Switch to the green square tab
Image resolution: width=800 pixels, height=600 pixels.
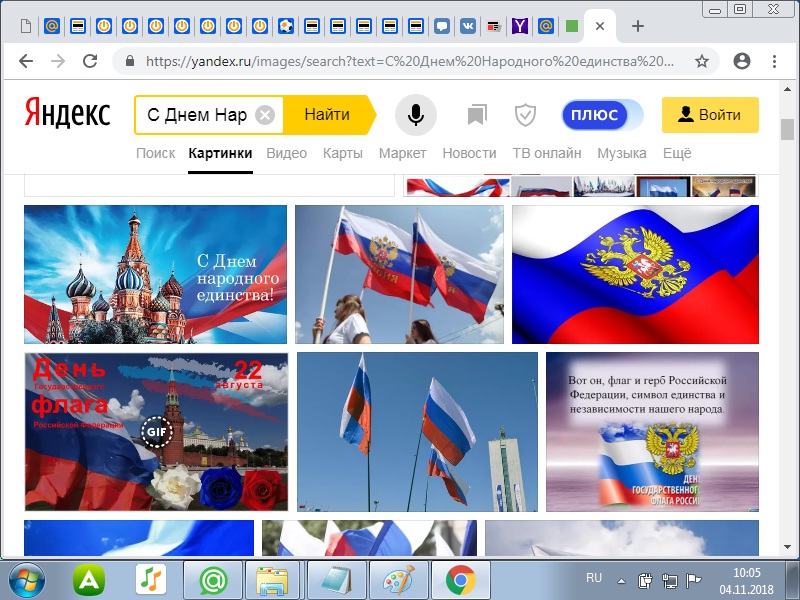[x=572, y=26]
